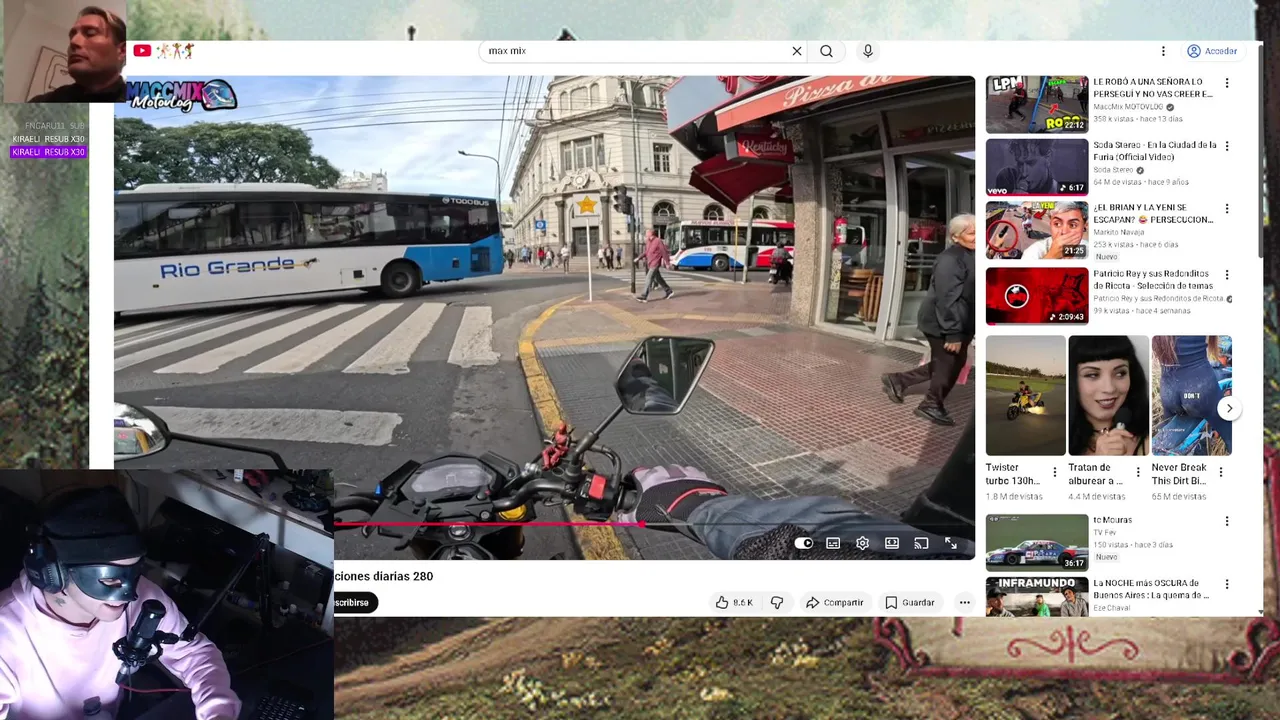Toggle the autoplay switch in the player
The image size is (1280, 720).
803,543
